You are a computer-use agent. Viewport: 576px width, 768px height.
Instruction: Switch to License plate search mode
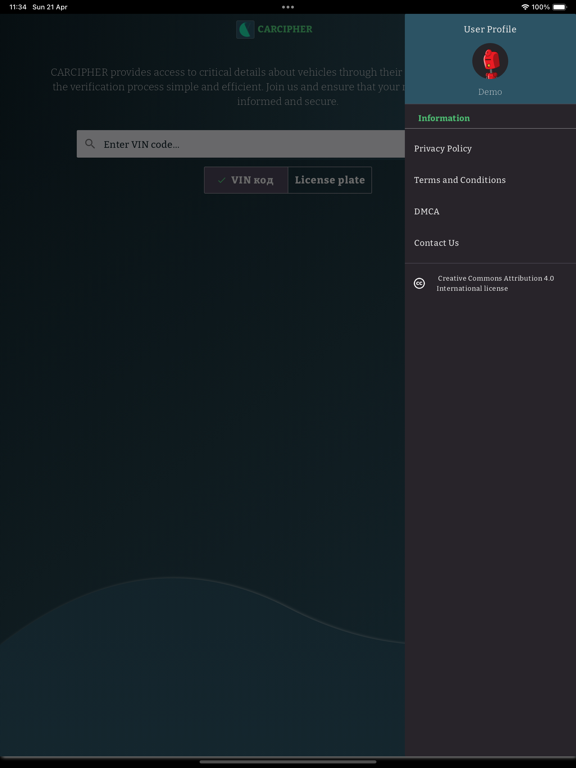pyautogui.click(x=330, y=180)
